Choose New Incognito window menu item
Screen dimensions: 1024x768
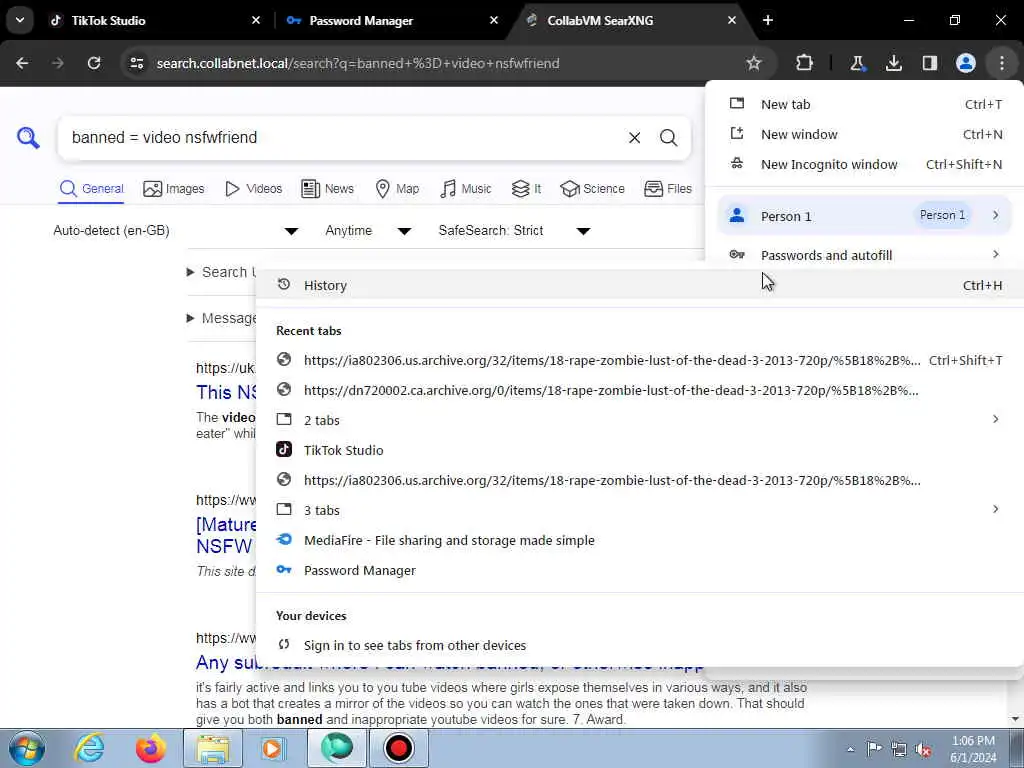tap(865, 165)
